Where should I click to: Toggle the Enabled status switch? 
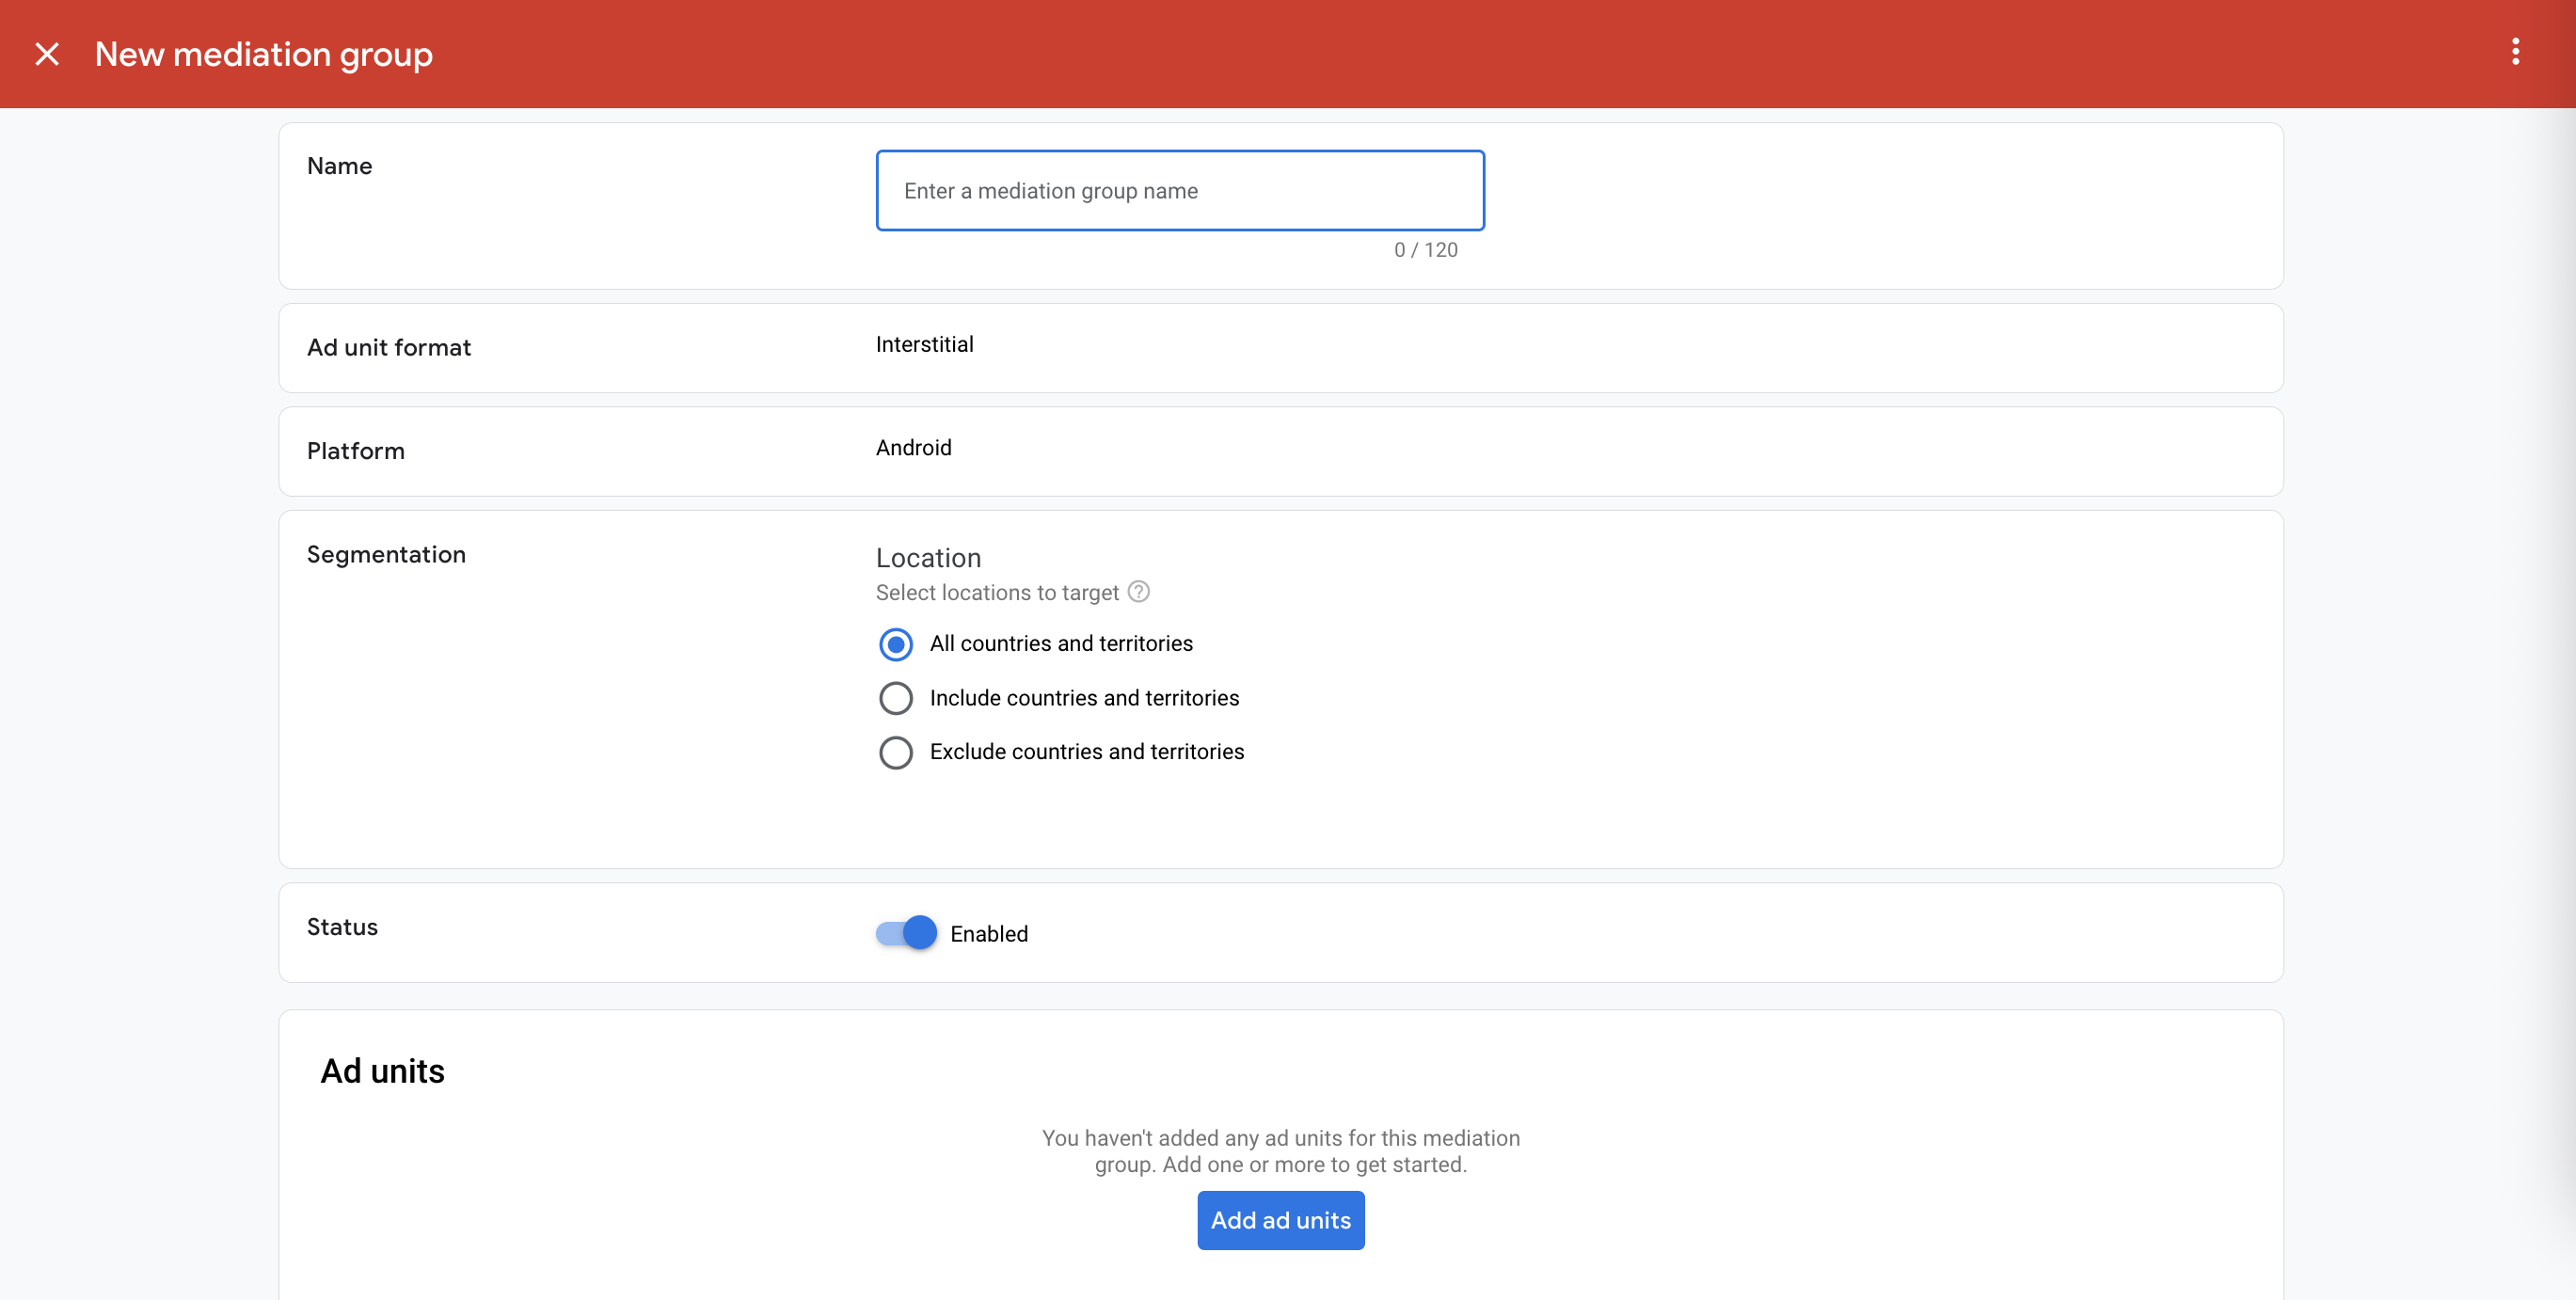pos(906,933)
